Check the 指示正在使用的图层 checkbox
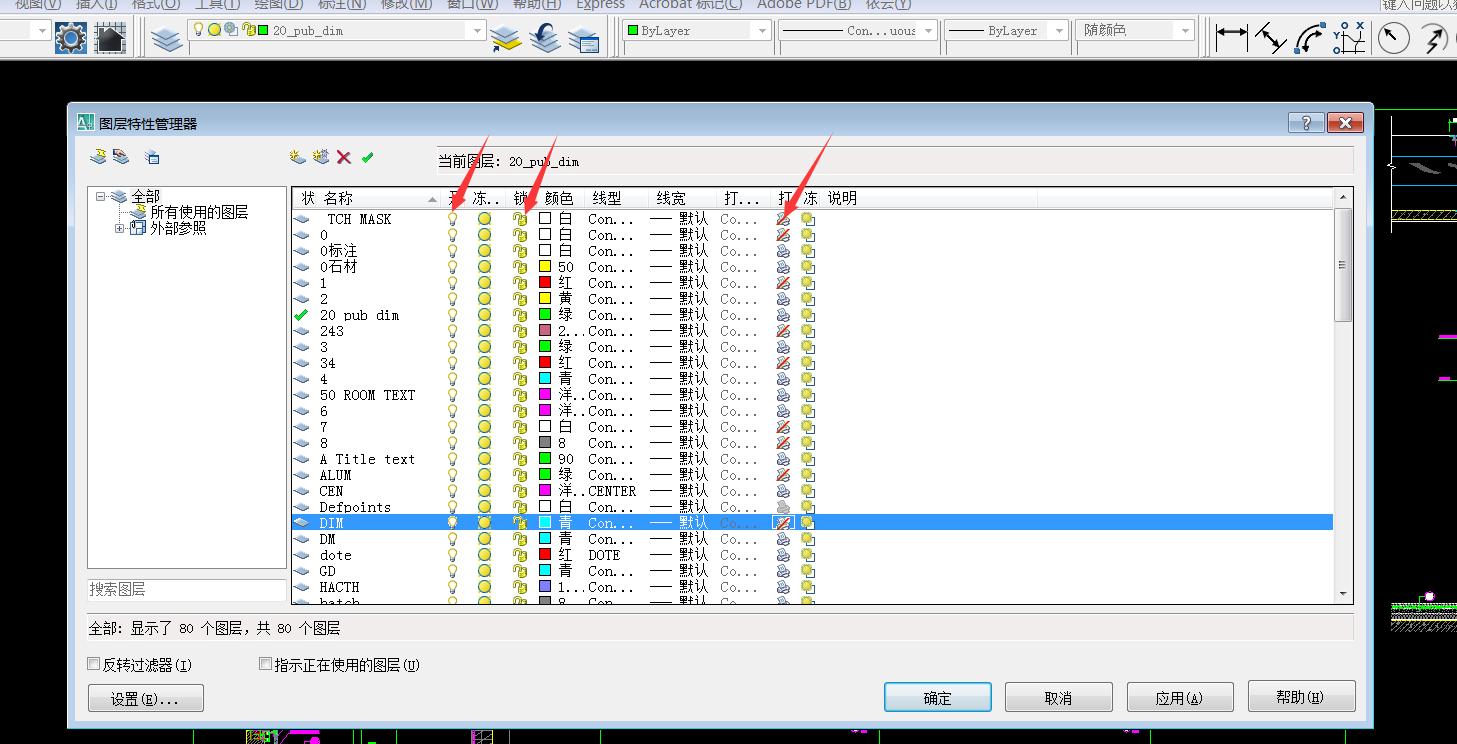This screenshot has height=744, width=1457. pyautogui.click(x=265, y=664)
